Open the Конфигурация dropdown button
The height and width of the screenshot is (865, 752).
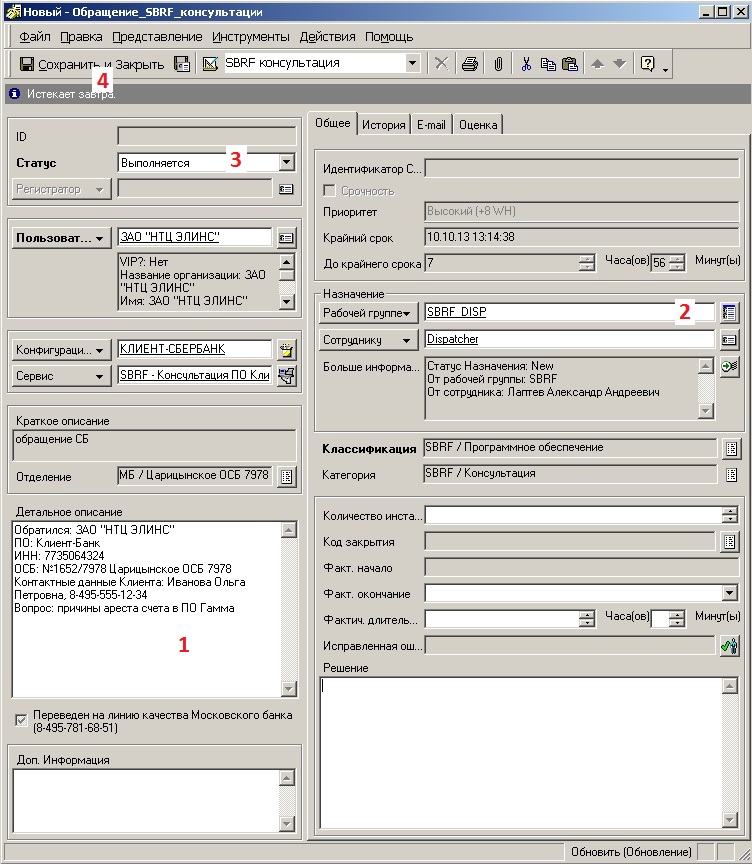point(61,350)
